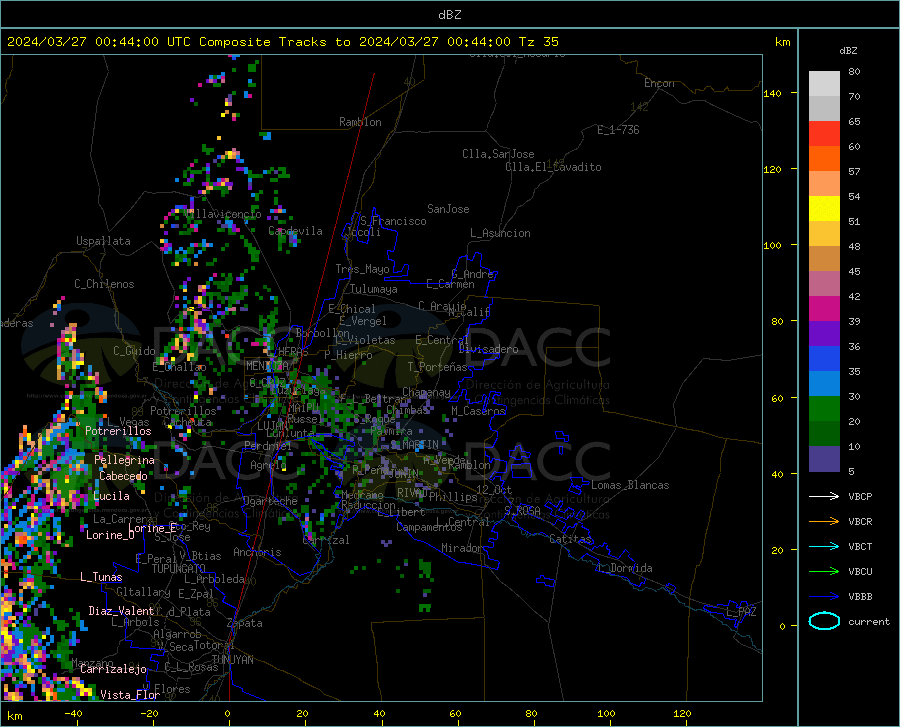Click the 'M_Caseros' label
The image size is (900, 727).
478,411
